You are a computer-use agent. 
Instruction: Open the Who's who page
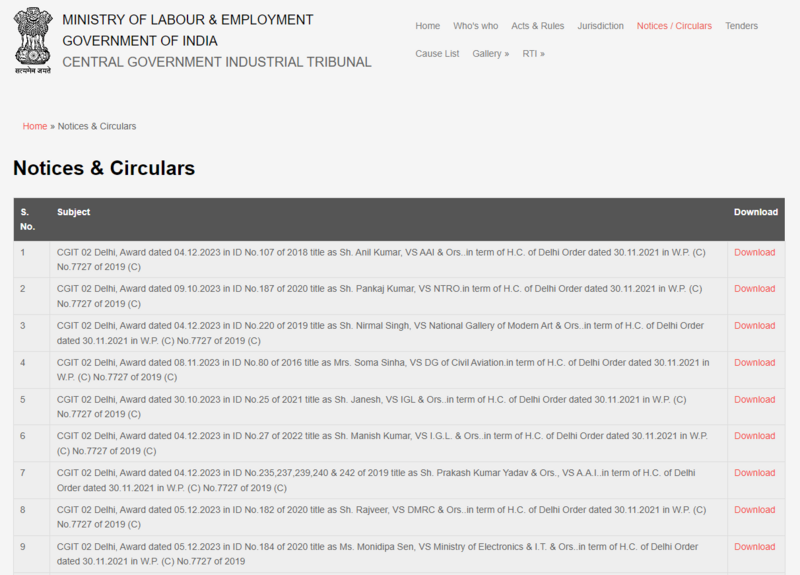pyautogui.click(x=475, y=26)
